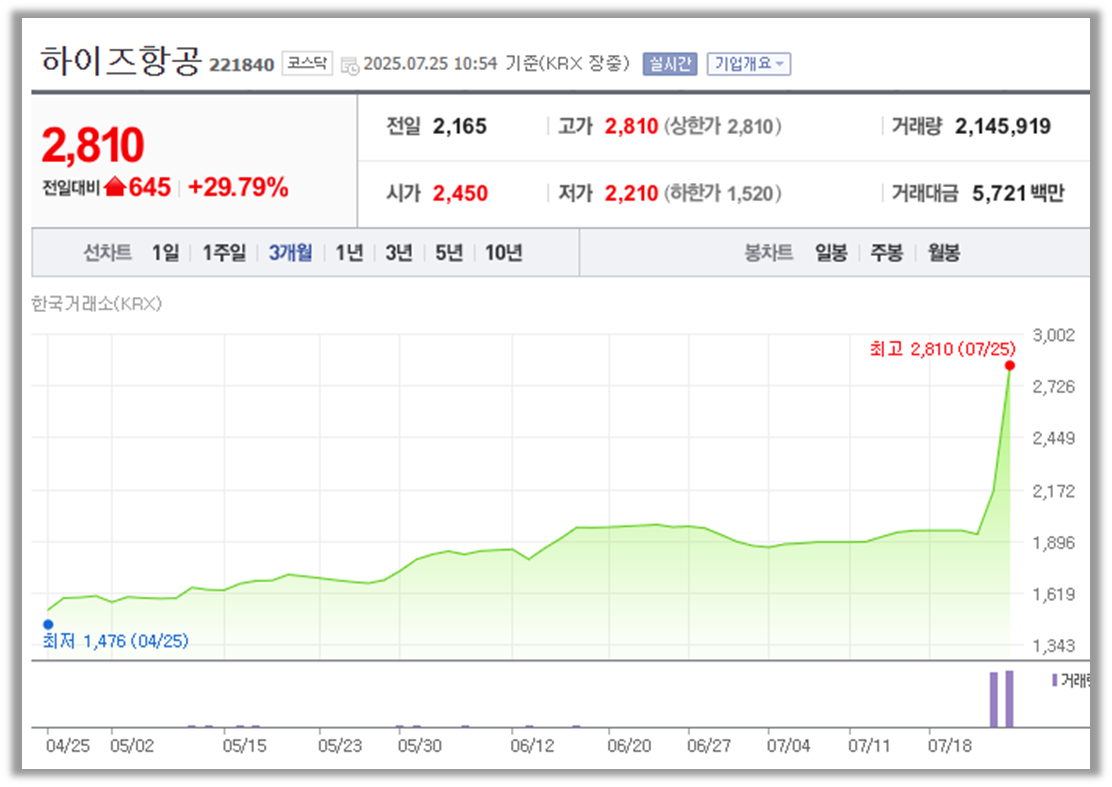
Task: Click the rightmost tall purple volume bar
Action: pos(1009,699)
